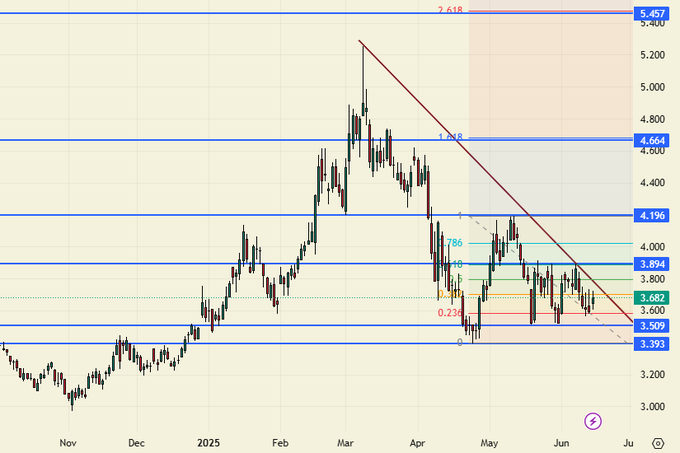Image resolution: width=680 pixels, height=453 pixels.
Task: Click the 2025 label on time axis
Action: [x=207, y=442]
